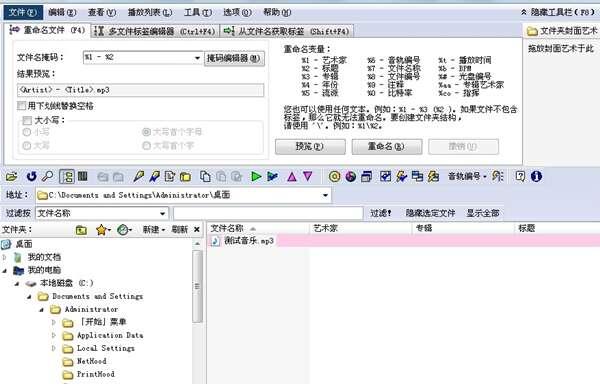Click the 过滤! button
The image size is (600, 384).
[381, 213]
